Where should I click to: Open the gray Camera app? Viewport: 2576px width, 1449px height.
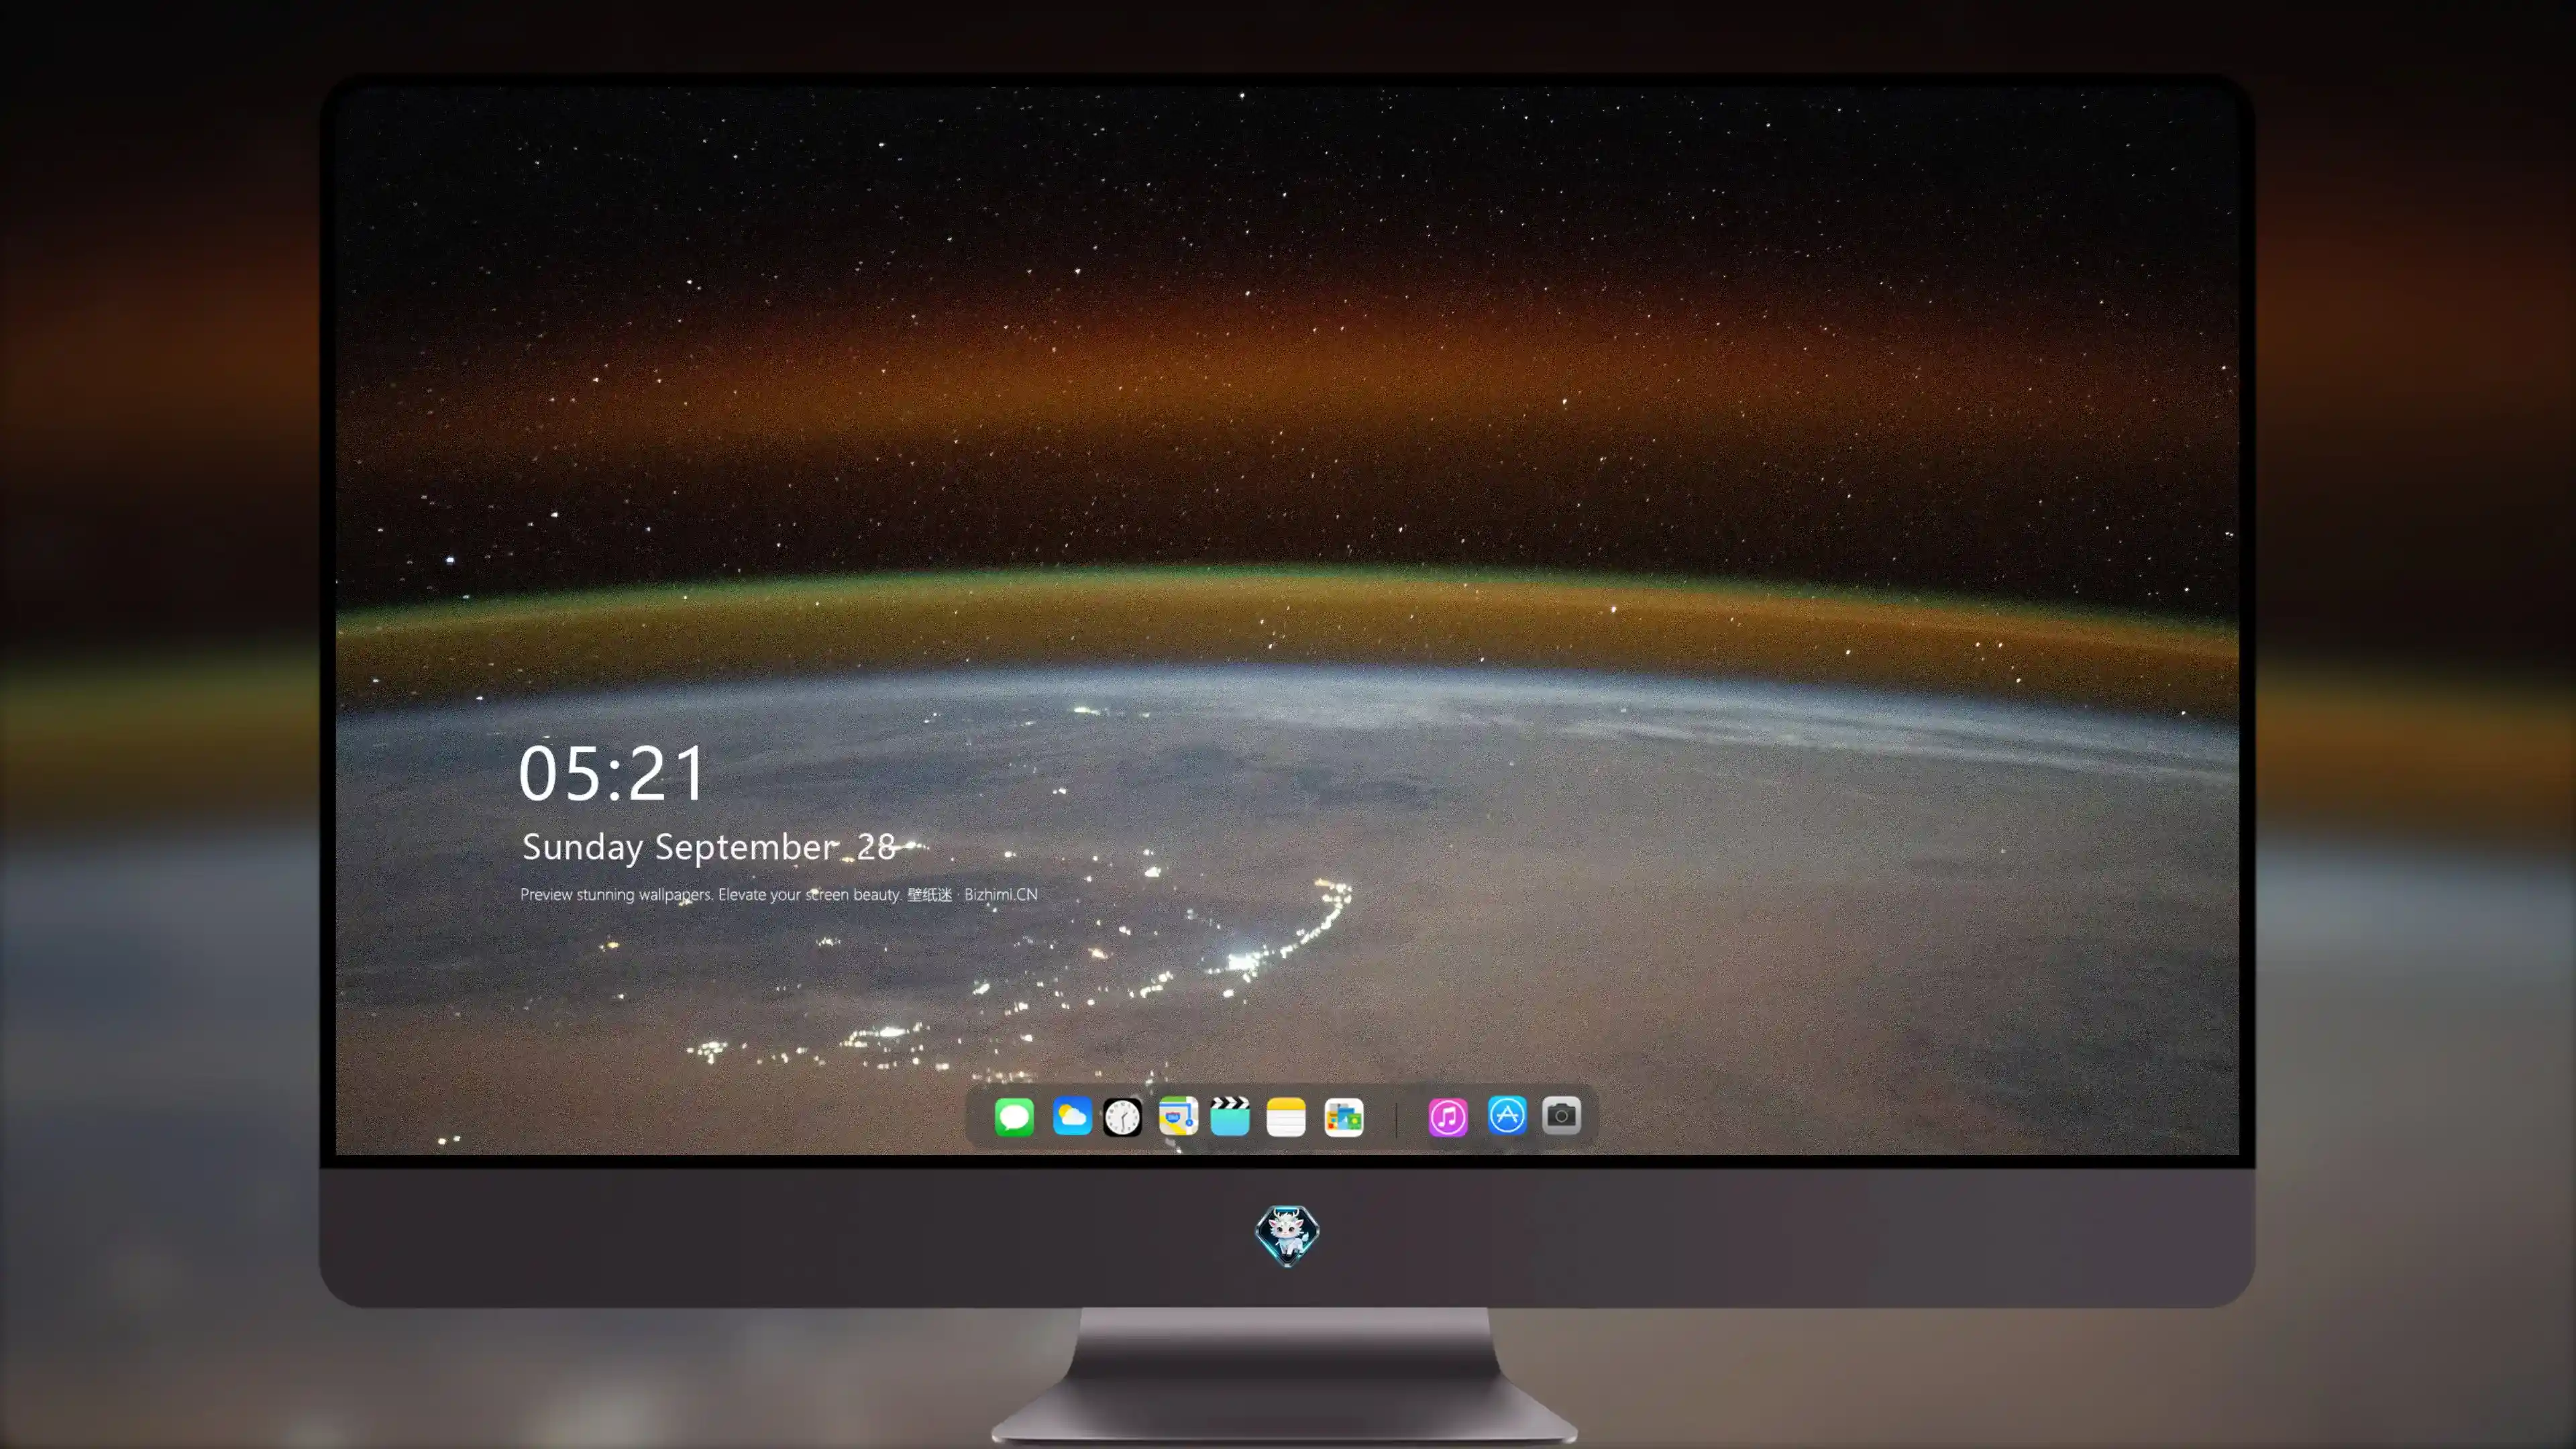(1561, 1115)
